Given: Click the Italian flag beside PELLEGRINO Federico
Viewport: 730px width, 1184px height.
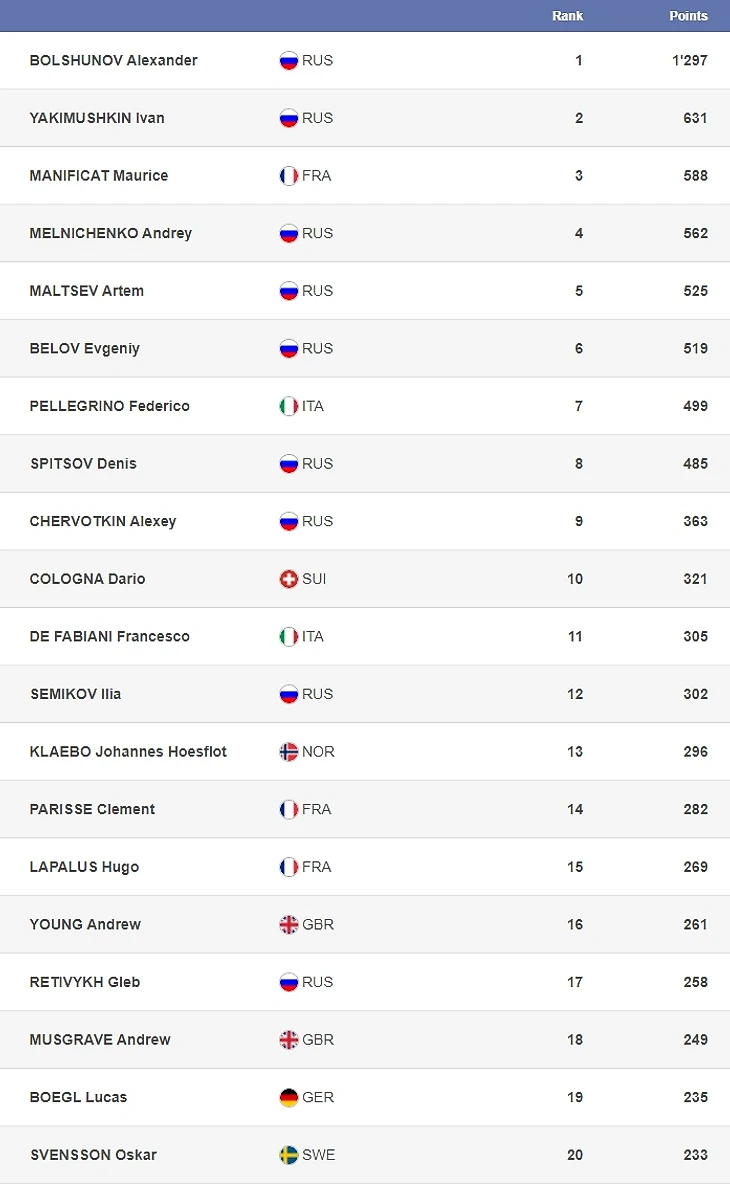Looking at the screenshot, I should click(x=289, y=406).
